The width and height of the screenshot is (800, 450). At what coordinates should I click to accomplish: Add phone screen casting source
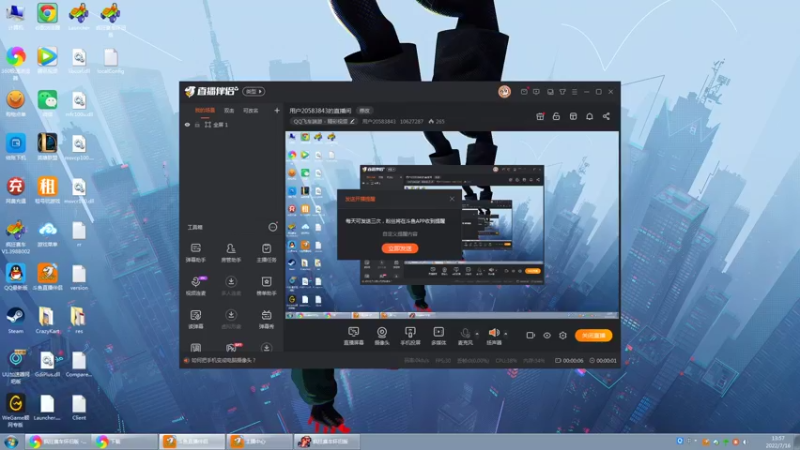pos(410,336)
